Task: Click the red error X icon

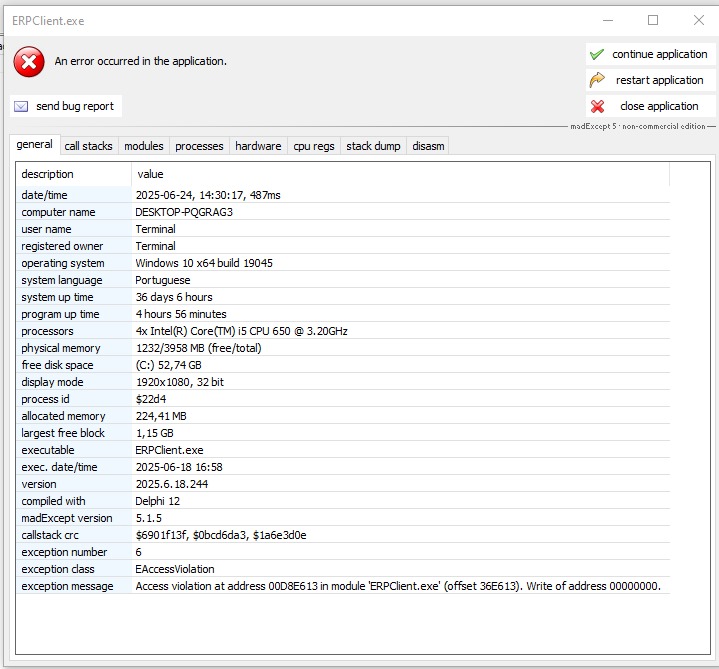Action: pos(29,62)
